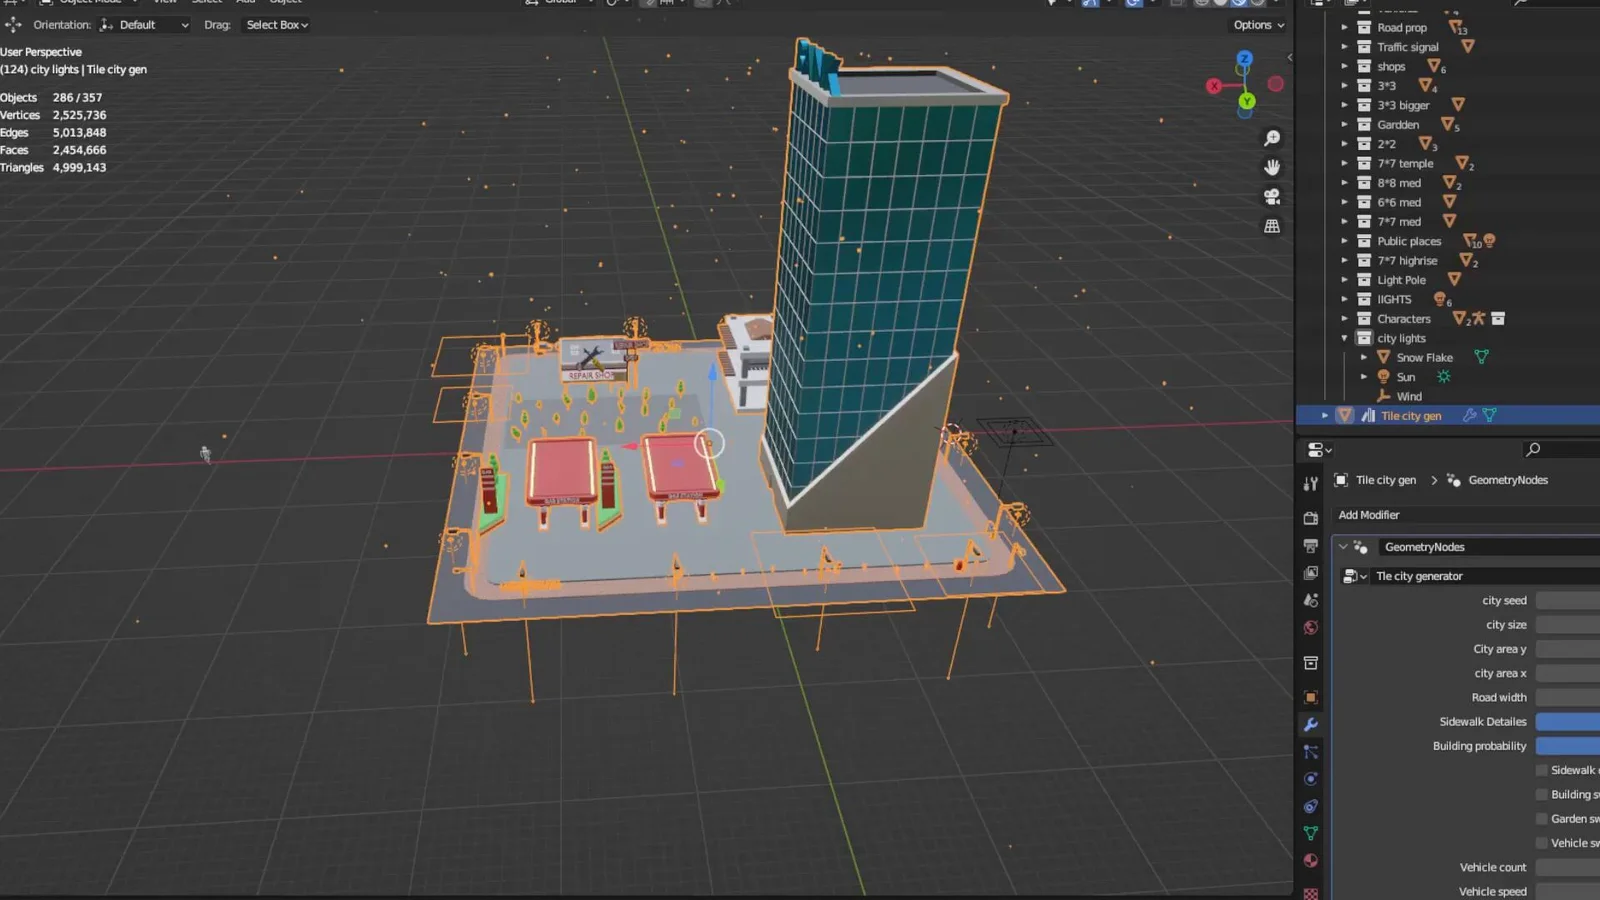1600x900 pixels.
Task: Open the Orientation Default dropdown
Action: click(145, 25)
